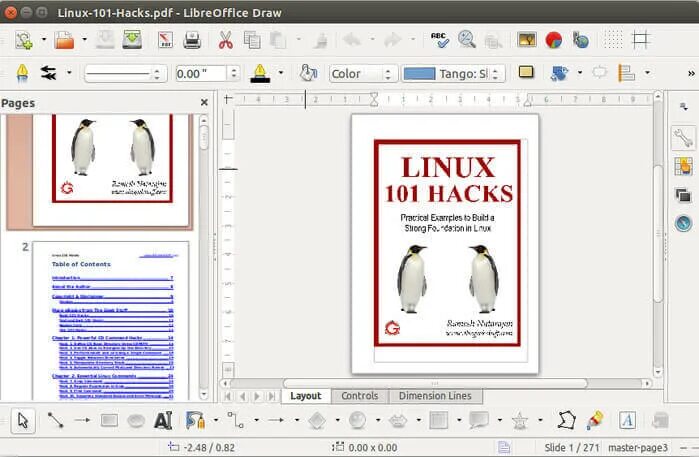
Task: Open the Alignment dropdown arrow
Action: point(647,73)
